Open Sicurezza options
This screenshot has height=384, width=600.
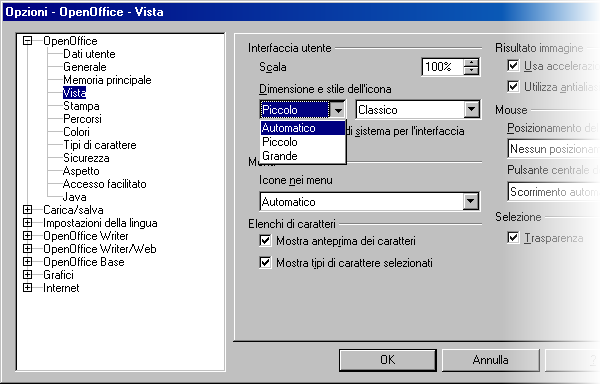[x=86, y=158]
